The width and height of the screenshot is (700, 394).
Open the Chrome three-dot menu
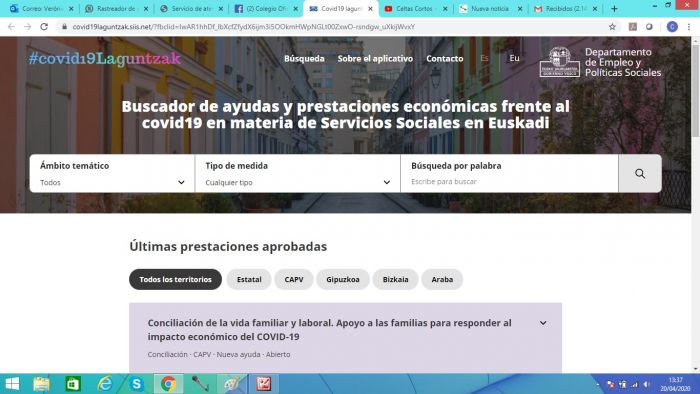pyautogui.click(x=689, y=27)
